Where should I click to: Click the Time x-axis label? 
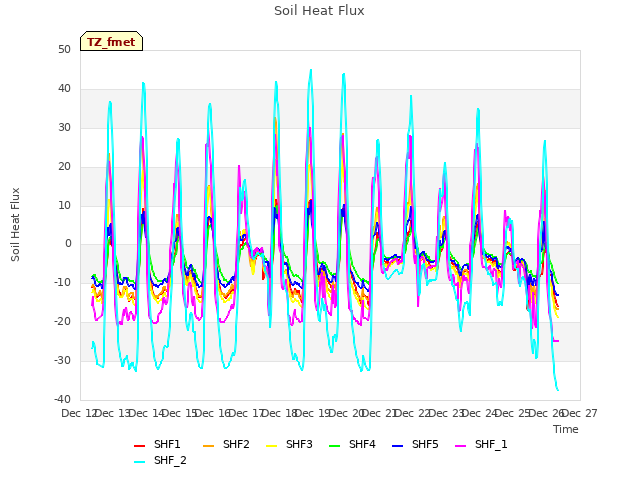tap(566, 429)
